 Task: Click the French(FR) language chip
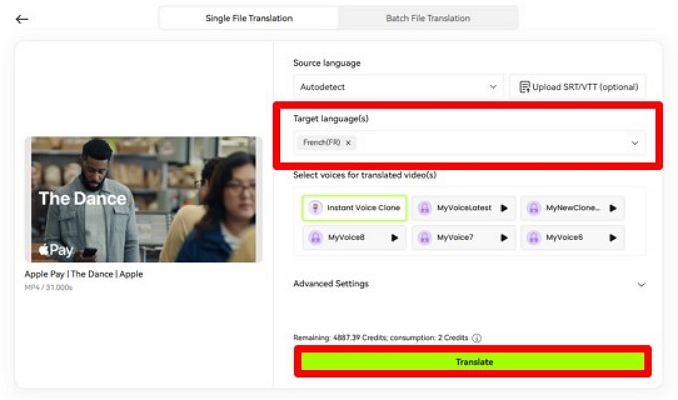[x=326, y=142]
